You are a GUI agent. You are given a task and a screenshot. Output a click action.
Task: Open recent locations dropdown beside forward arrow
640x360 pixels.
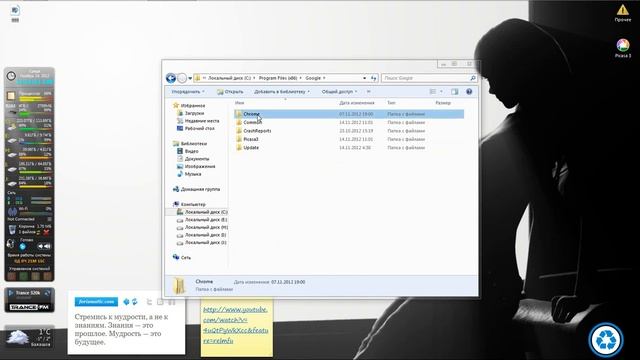(190, 78)
